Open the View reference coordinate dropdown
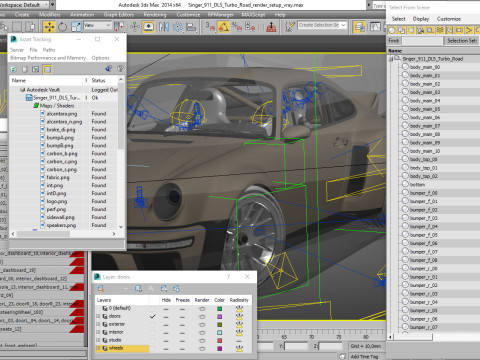 click(97, 25)
